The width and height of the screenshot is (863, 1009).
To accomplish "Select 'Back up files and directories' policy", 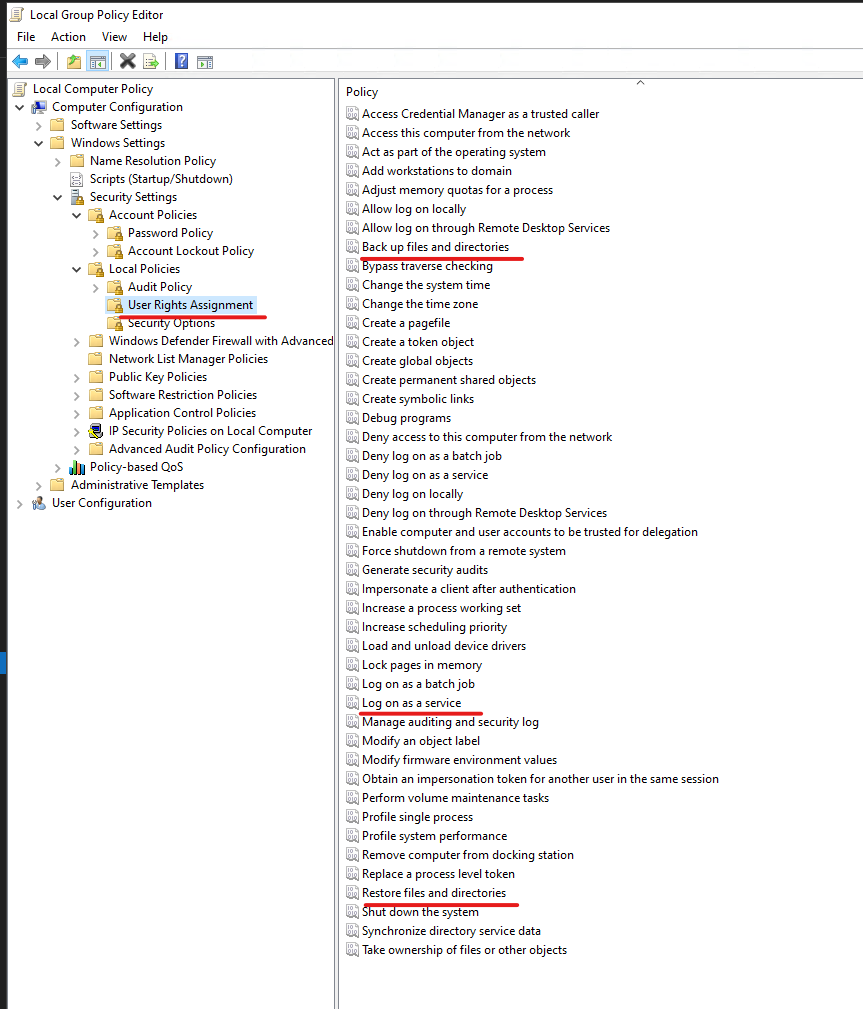I will [435, 247].
